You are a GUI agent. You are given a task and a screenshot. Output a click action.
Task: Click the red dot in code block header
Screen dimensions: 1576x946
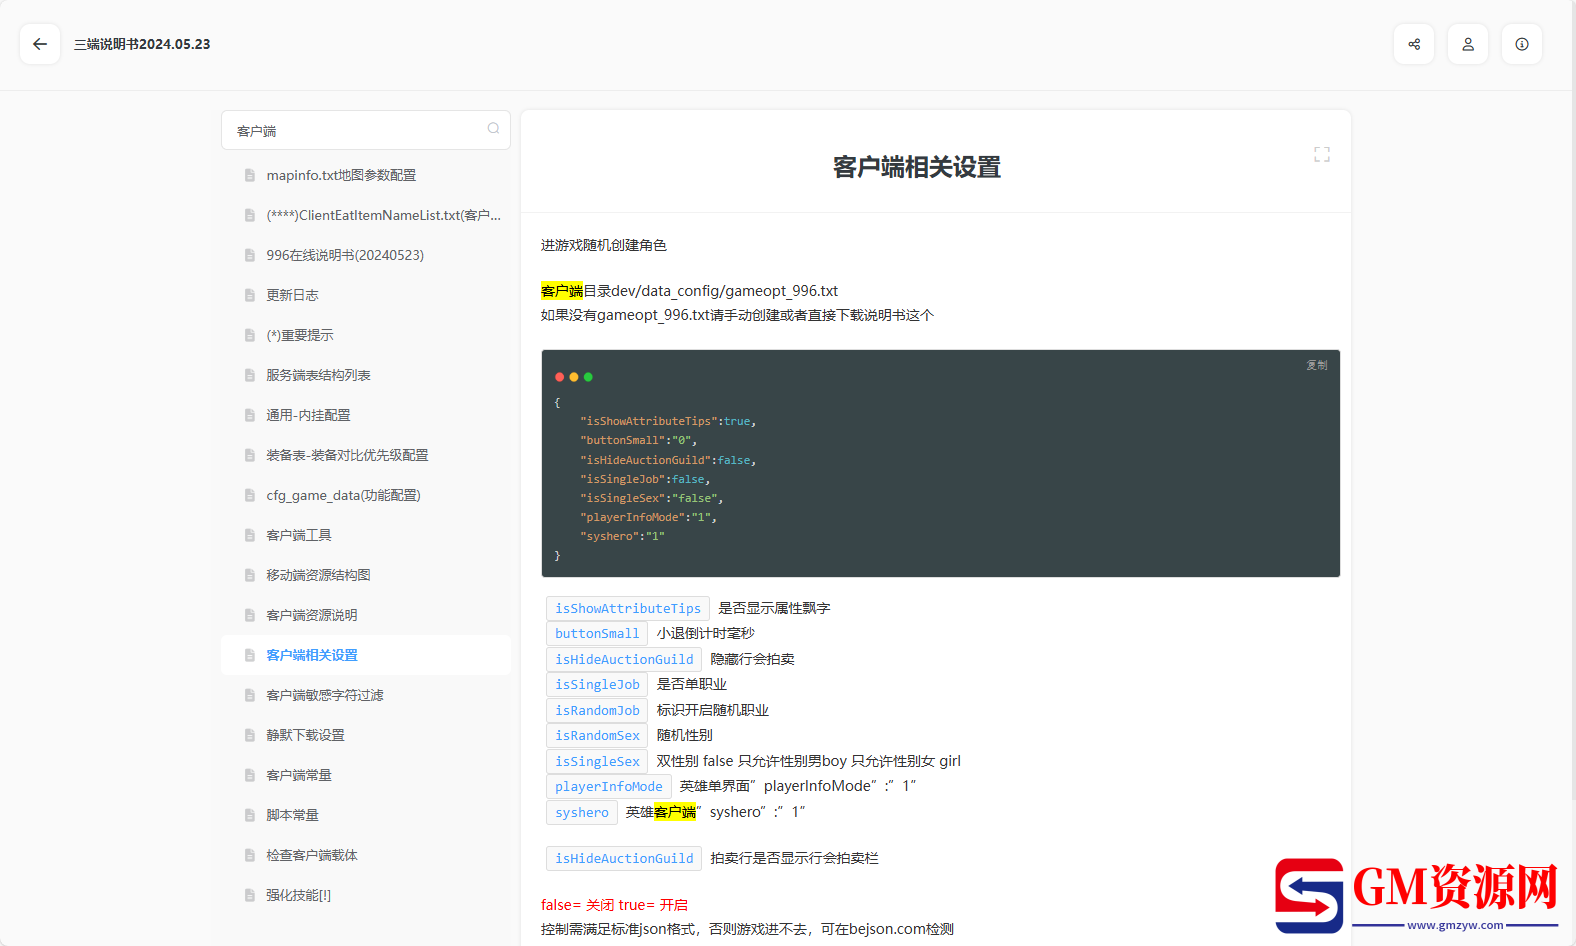(559, 377)
